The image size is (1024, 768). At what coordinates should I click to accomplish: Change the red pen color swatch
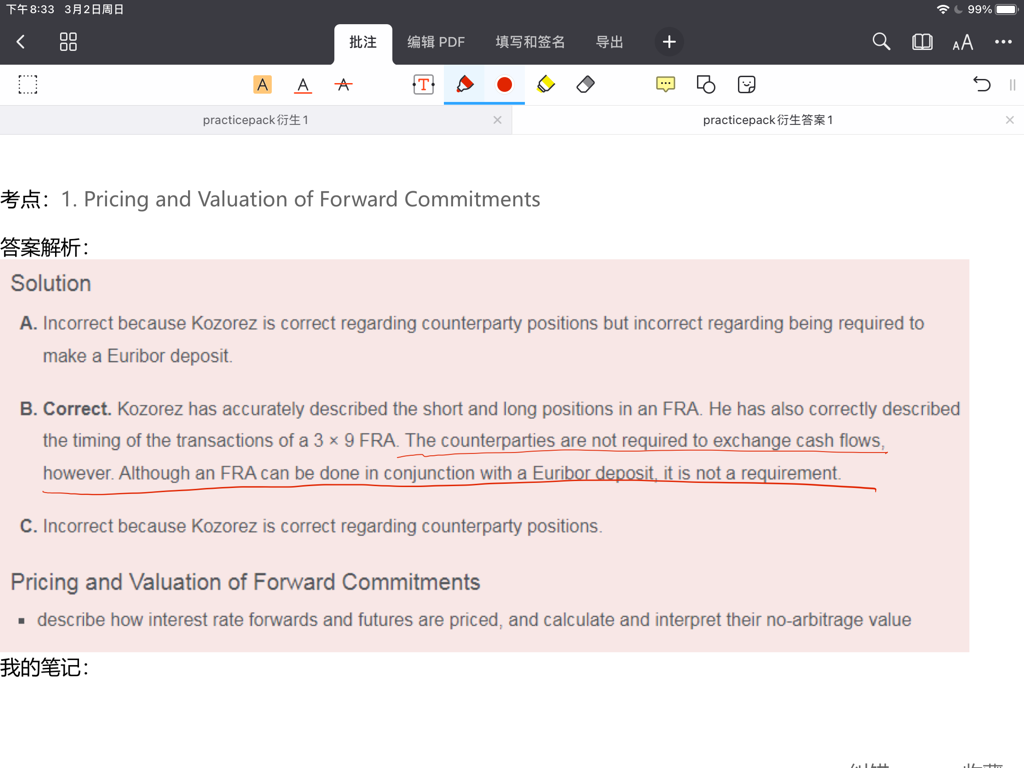[x=504, y=85]
